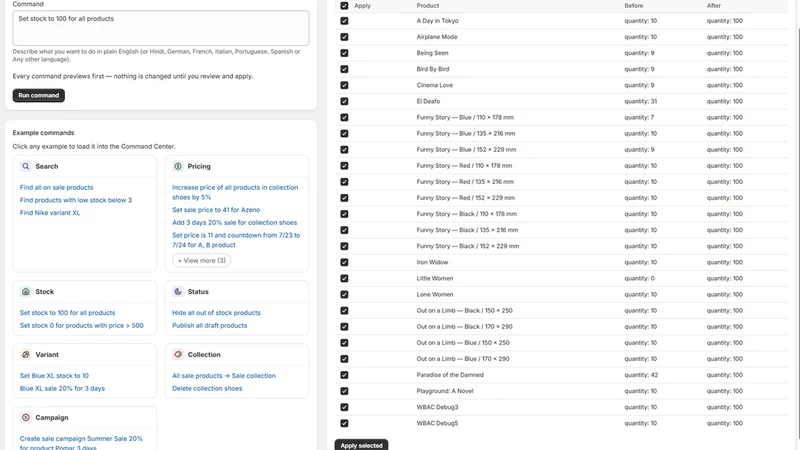The image size is (800, 450).
Task: Click the Apply selected button
Action: [361, 445]
